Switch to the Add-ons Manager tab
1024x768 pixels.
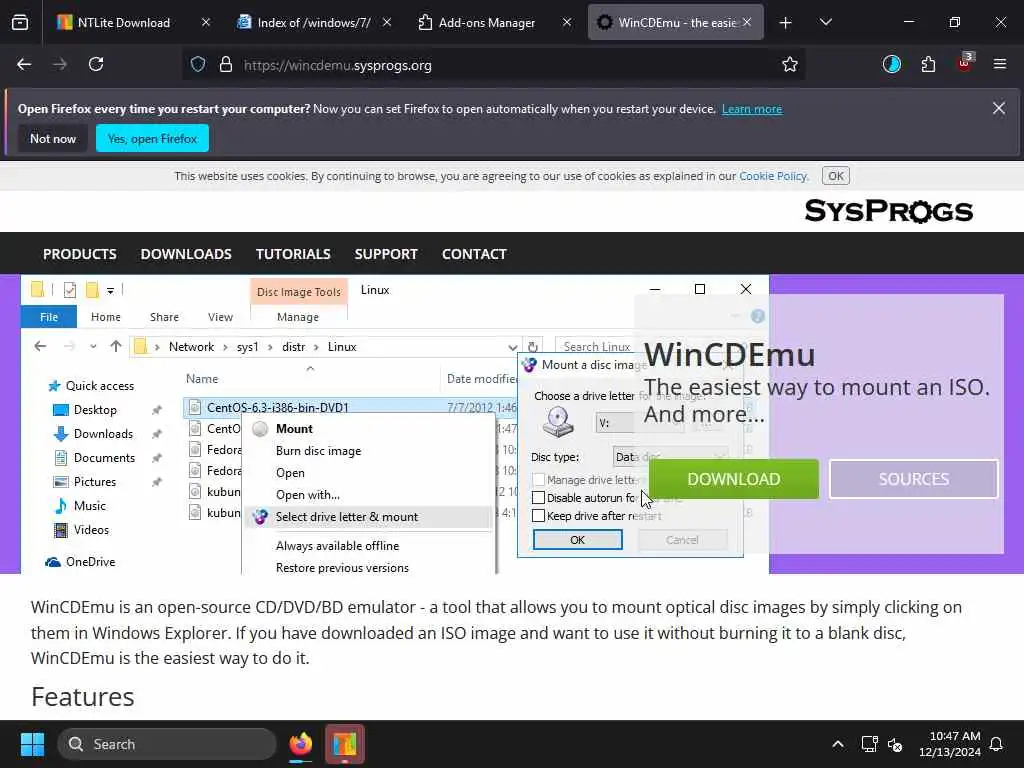487,23
